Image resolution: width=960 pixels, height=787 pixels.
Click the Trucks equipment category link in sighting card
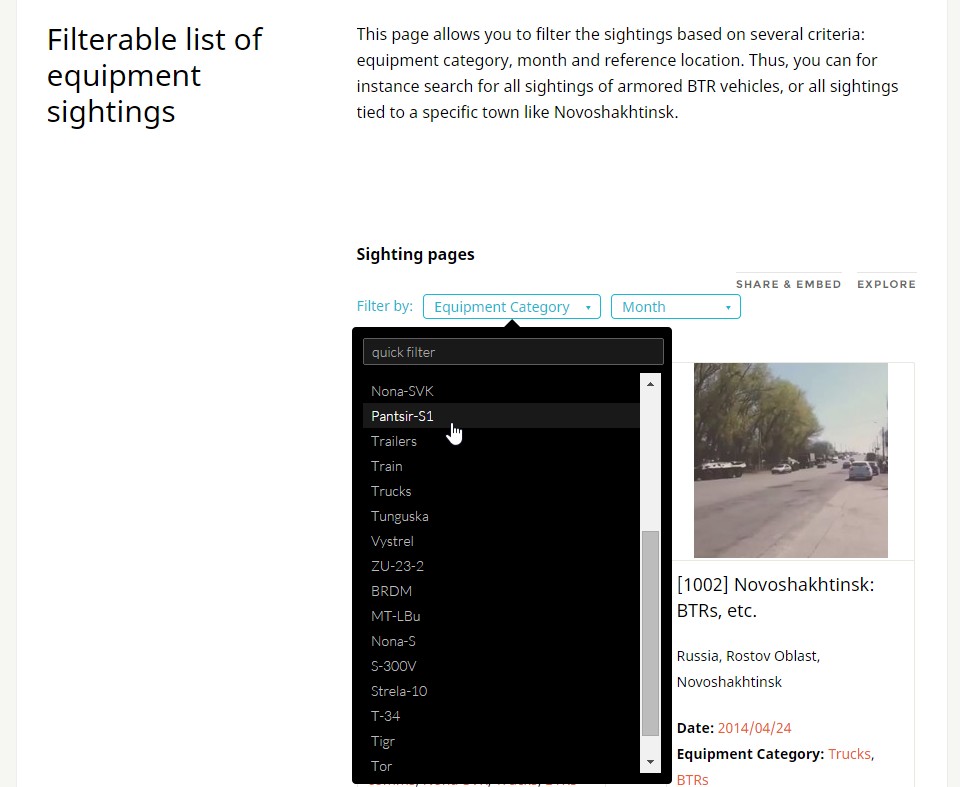(x=849, y=754)
